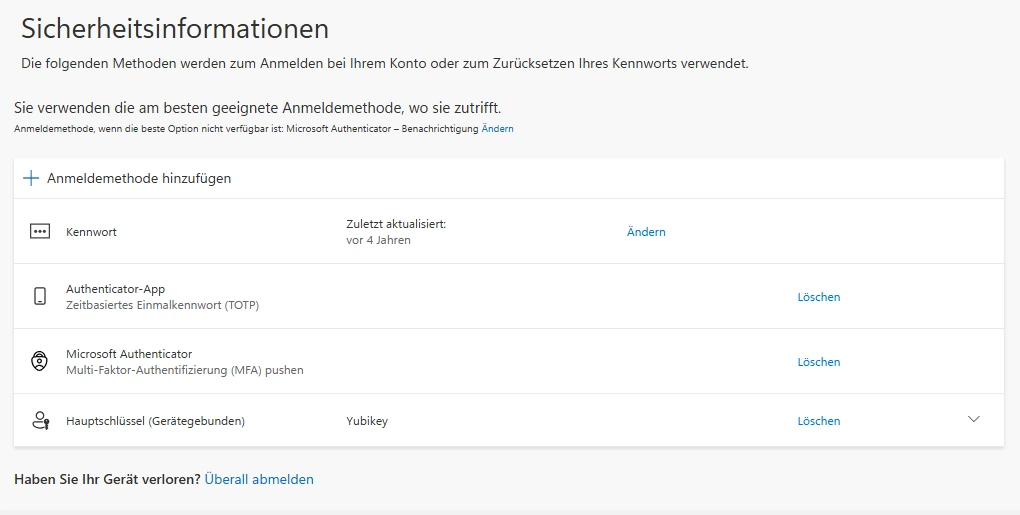Click the Kennwort password dots icon
This screenshot has width=1020, height=515.
[40, 231]
